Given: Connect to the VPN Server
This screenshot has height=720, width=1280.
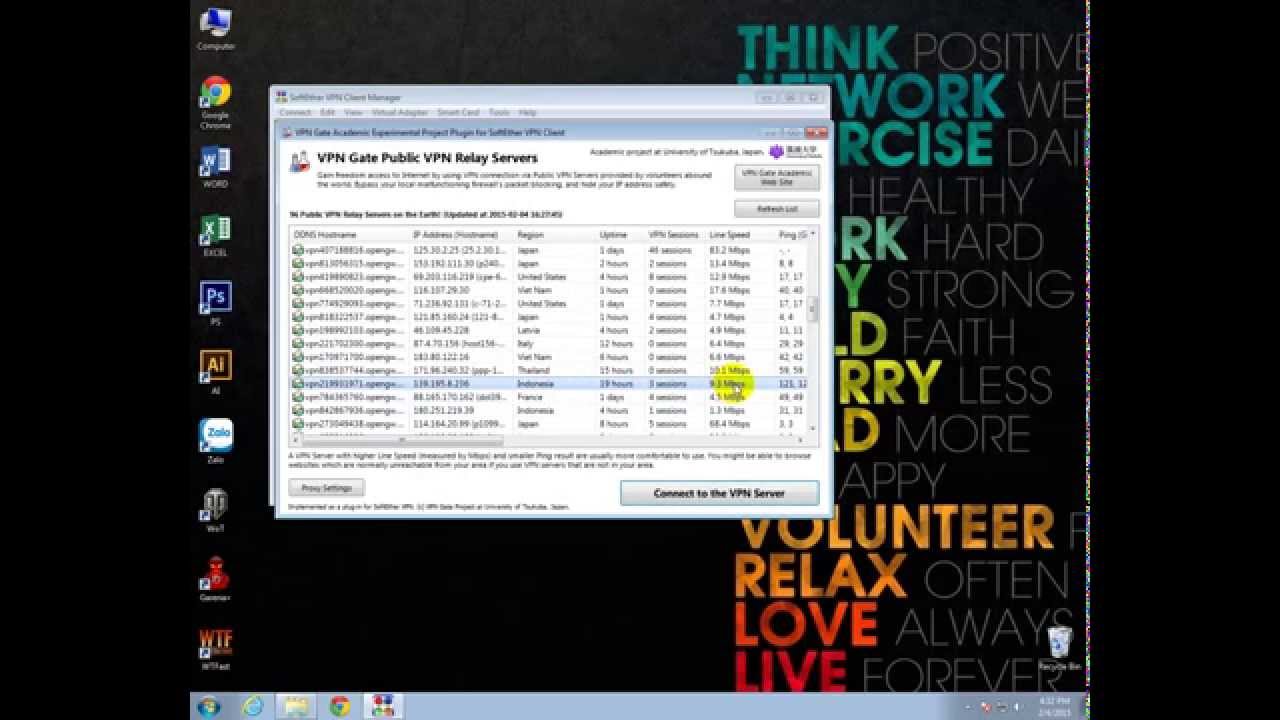Looking at the screenshot, I should [x=719, y=493].
